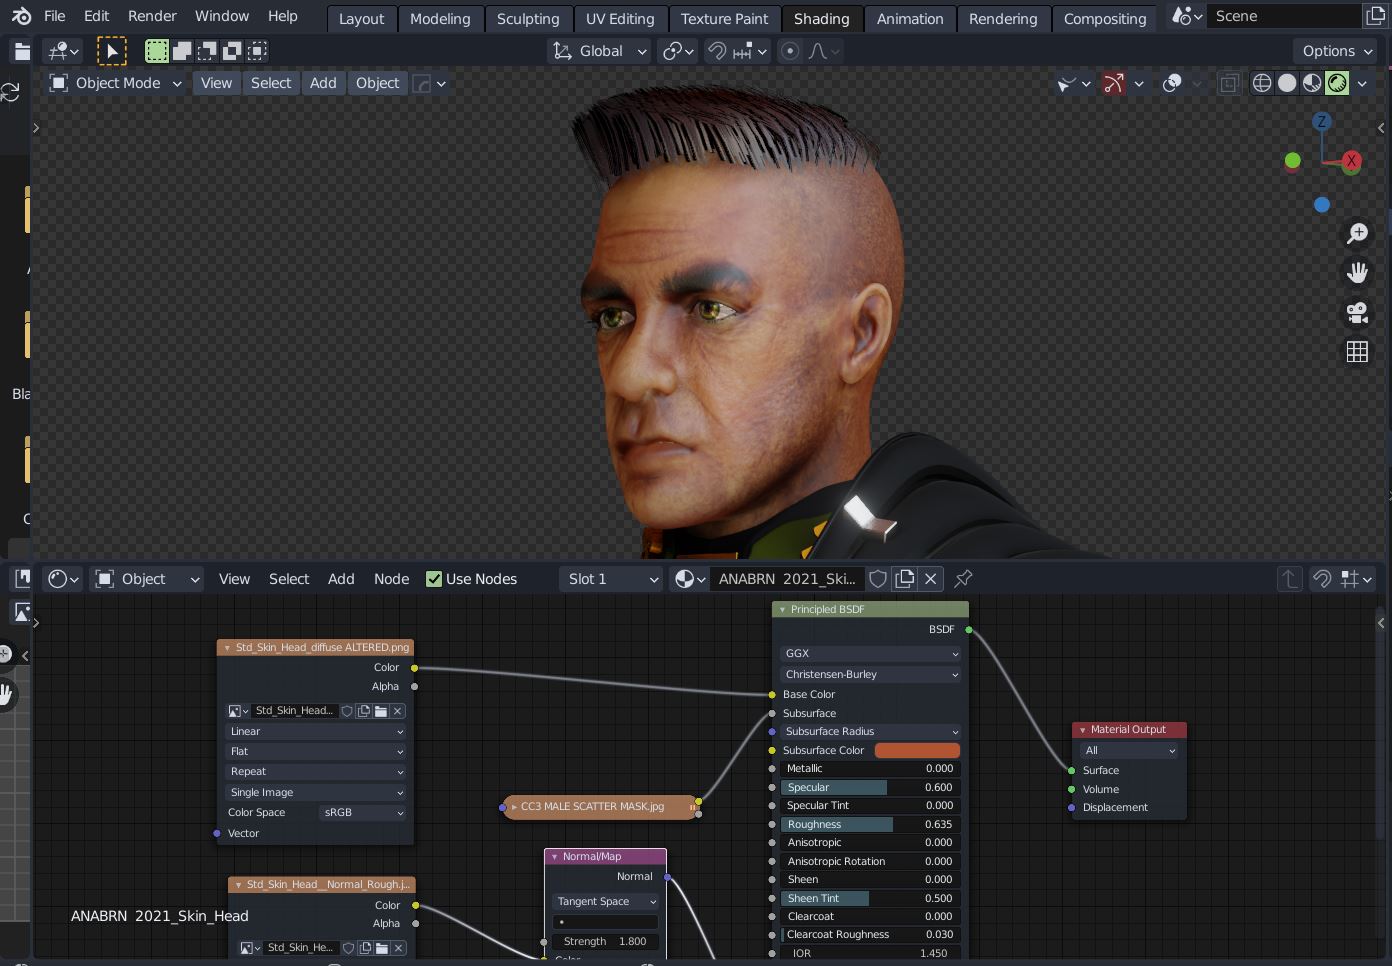
Task: Open proportional editing toggle icon
Action: pos(790,51)
